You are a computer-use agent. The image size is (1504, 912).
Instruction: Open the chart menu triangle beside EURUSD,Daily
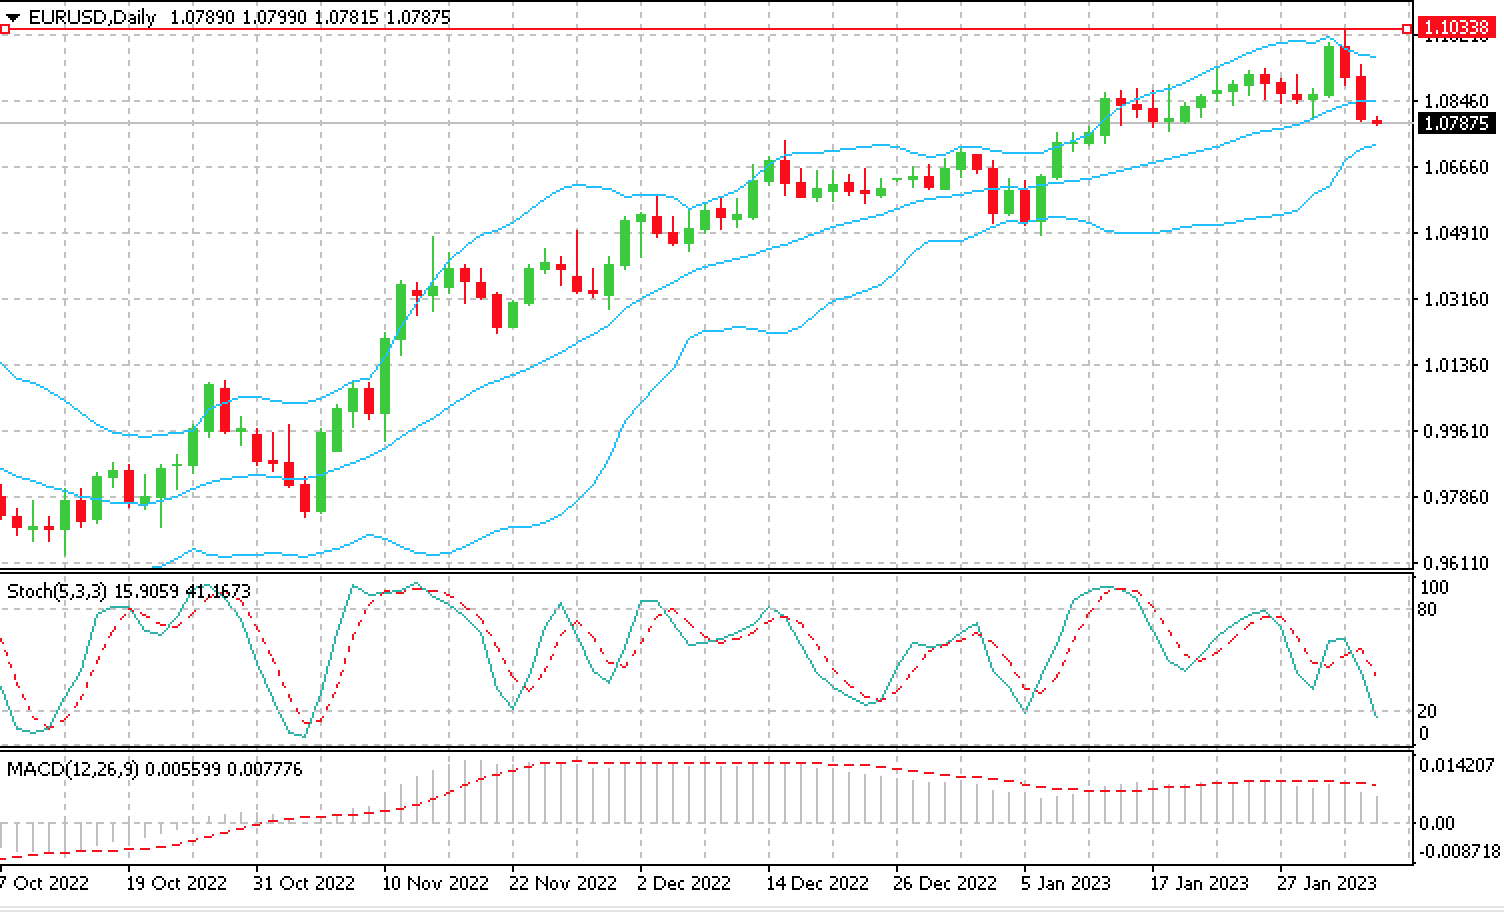(x=13, y=18)
